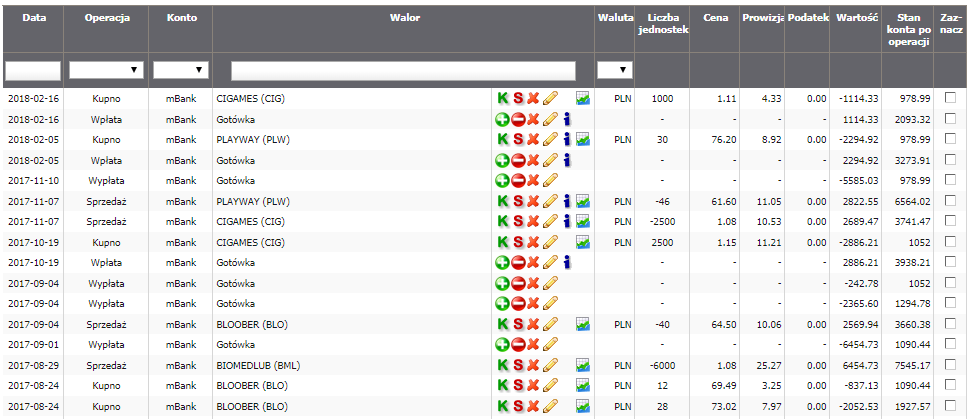Click green plus icon in 2018-02-16 Wpłata row
Viewport: 973px width, 419px height.
(503, 119)
